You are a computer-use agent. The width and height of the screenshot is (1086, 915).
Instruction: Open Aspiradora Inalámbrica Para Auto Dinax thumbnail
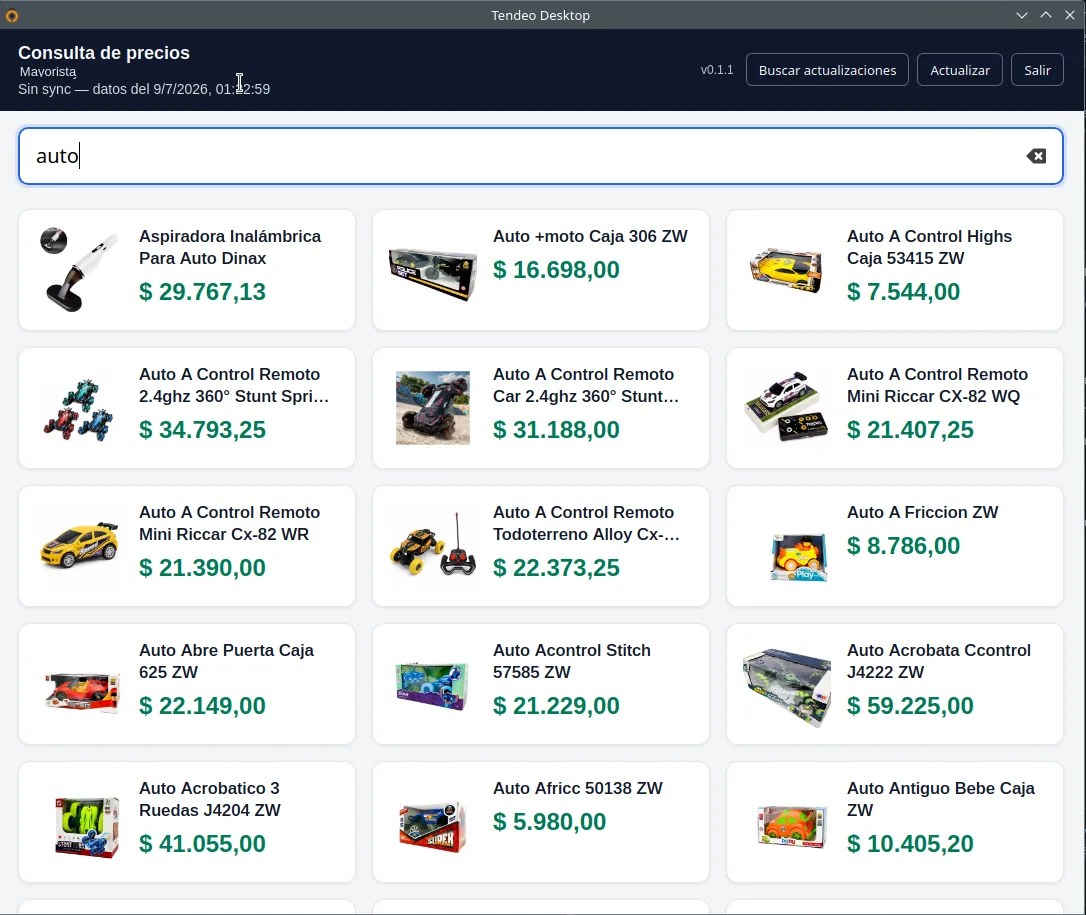pyautogui.click(x=78, y=269)
